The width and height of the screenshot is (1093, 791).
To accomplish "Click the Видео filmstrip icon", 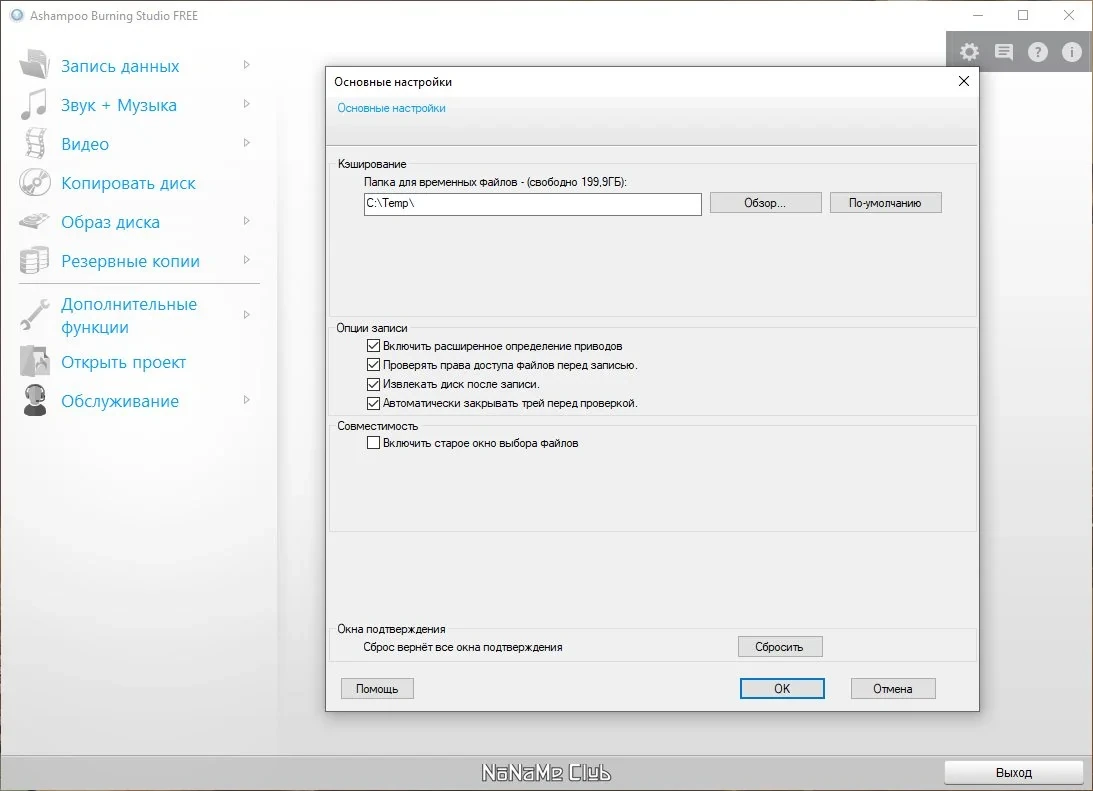I will click(34, 144).
